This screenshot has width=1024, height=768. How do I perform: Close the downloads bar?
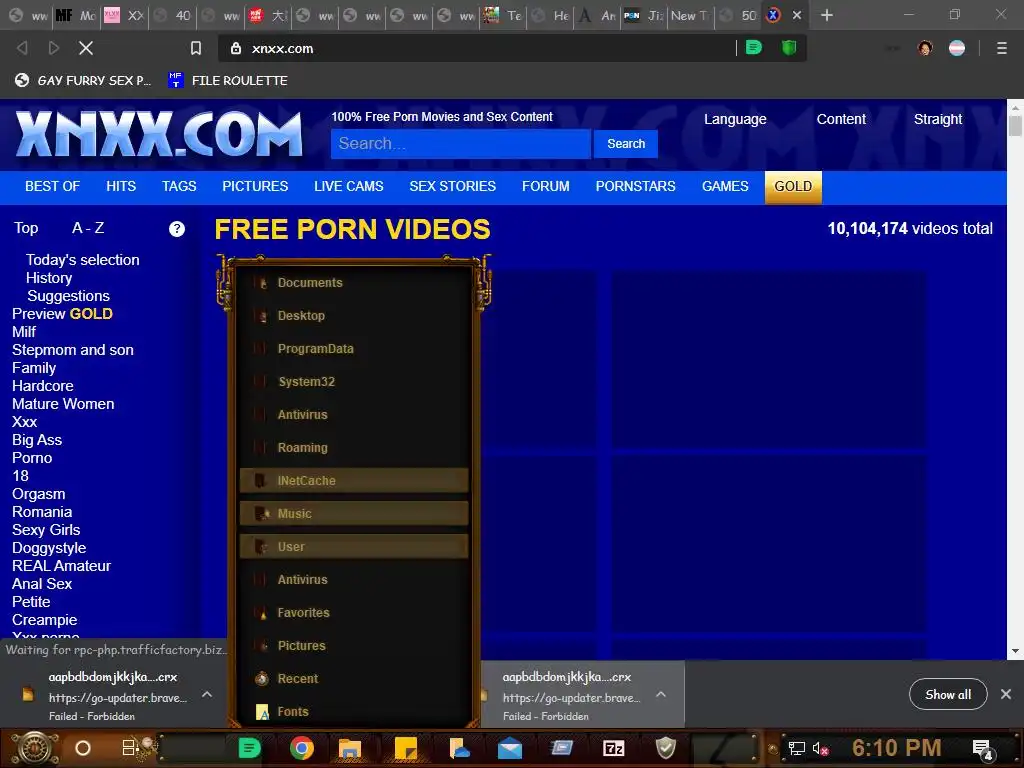(x=1006, y=694)
